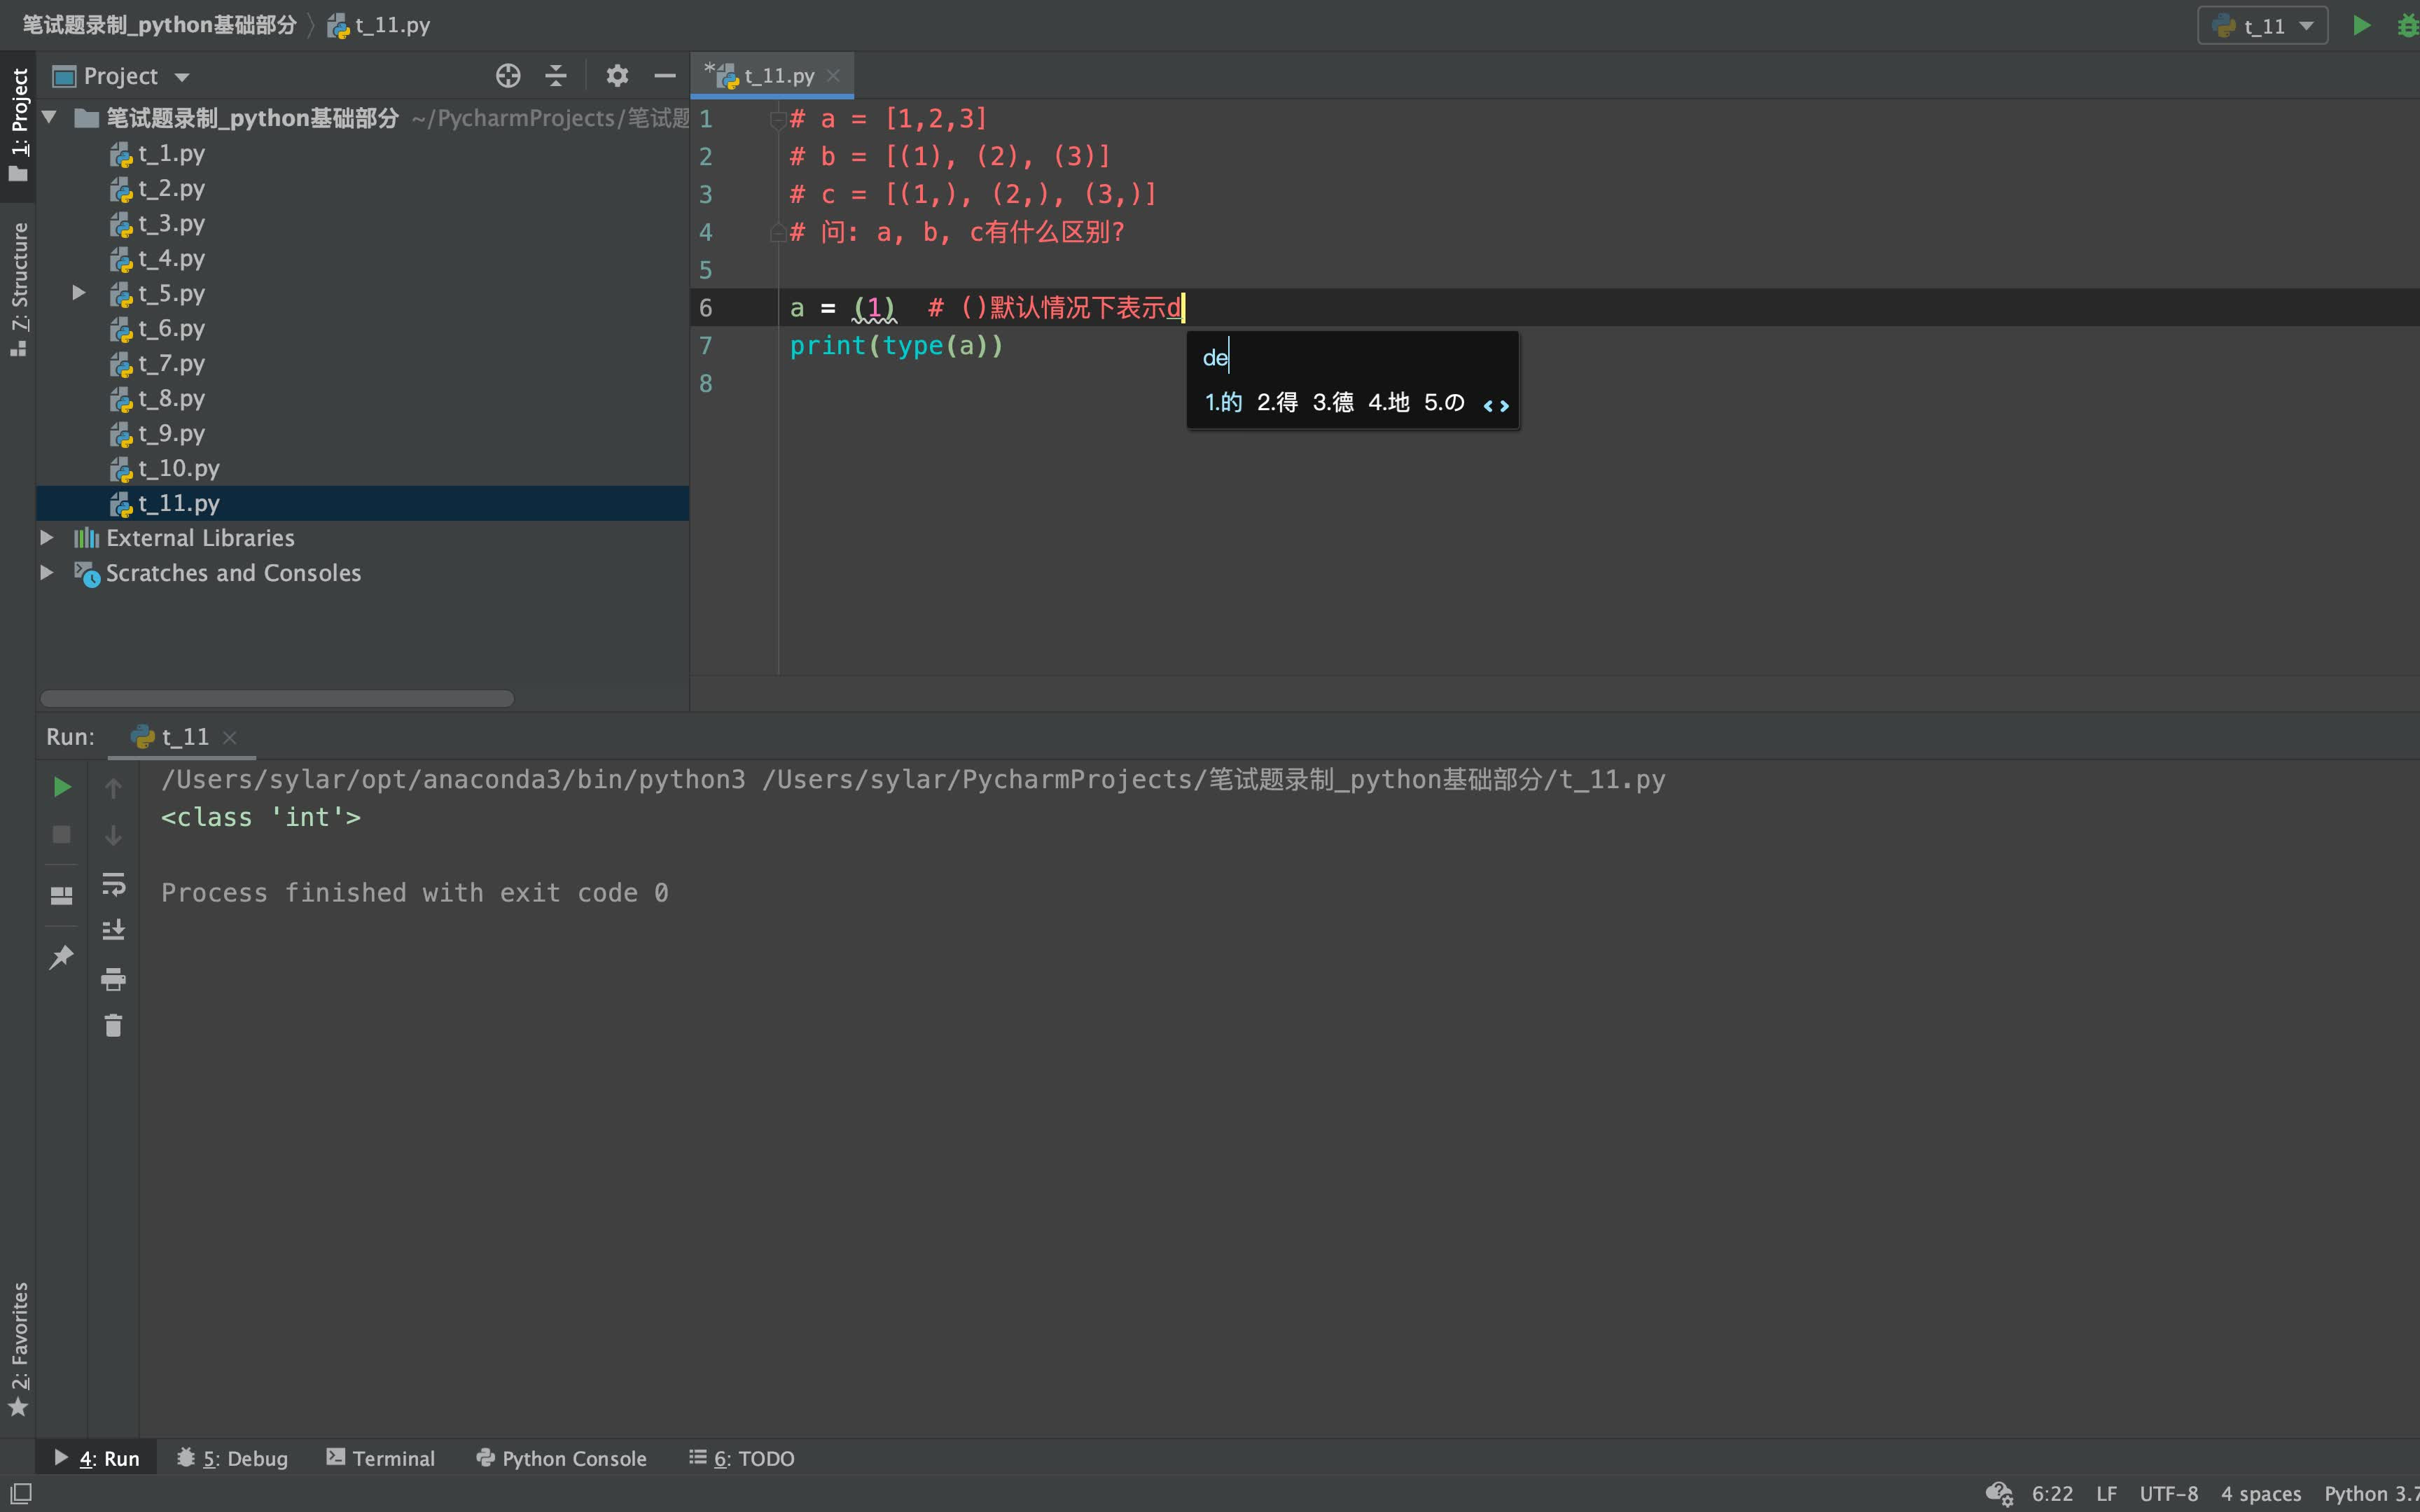
Task: Collapse the 笔试题录制_python基础部分 root folder
Action: click(48, 118)
